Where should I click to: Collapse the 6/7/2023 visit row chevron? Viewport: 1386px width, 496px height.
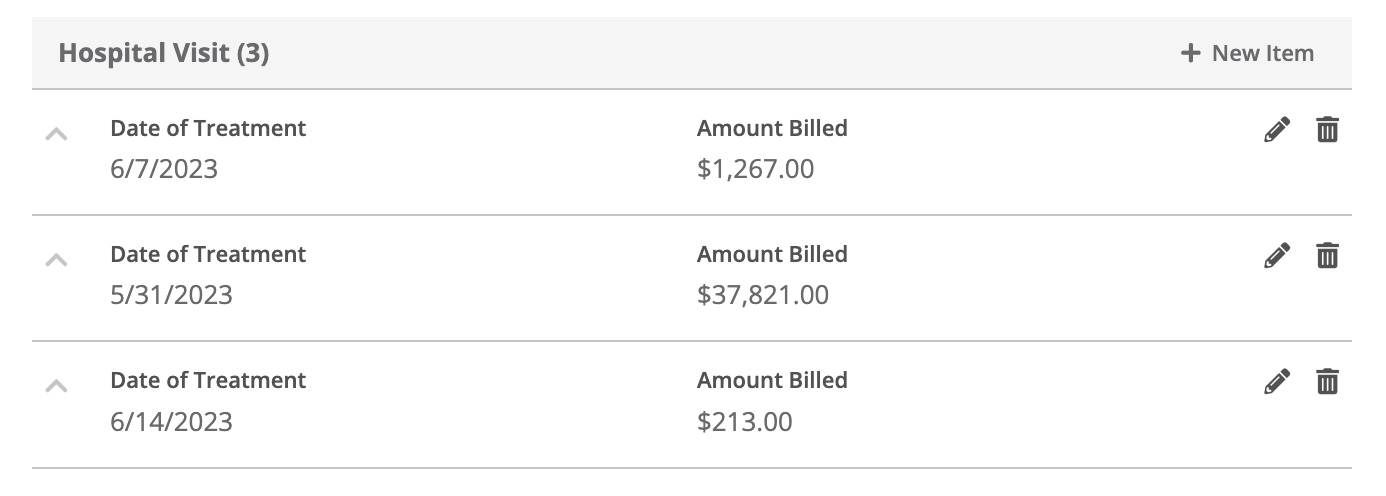(x=57, y=133)
